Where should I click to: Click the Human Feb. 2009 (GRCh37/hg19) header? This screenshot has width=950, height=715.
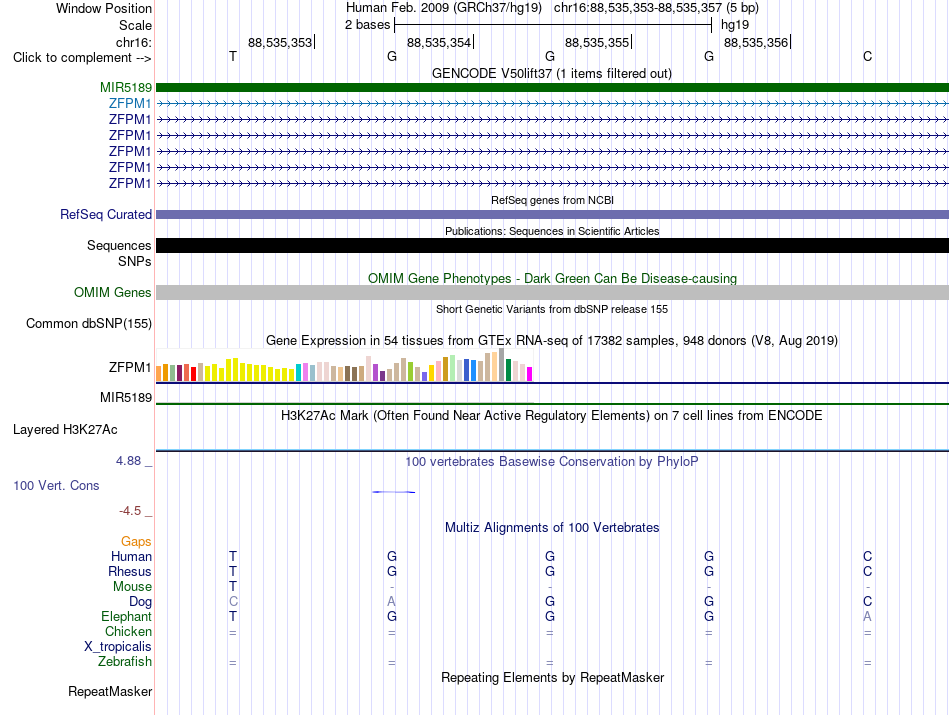click(x=443, y=8)
